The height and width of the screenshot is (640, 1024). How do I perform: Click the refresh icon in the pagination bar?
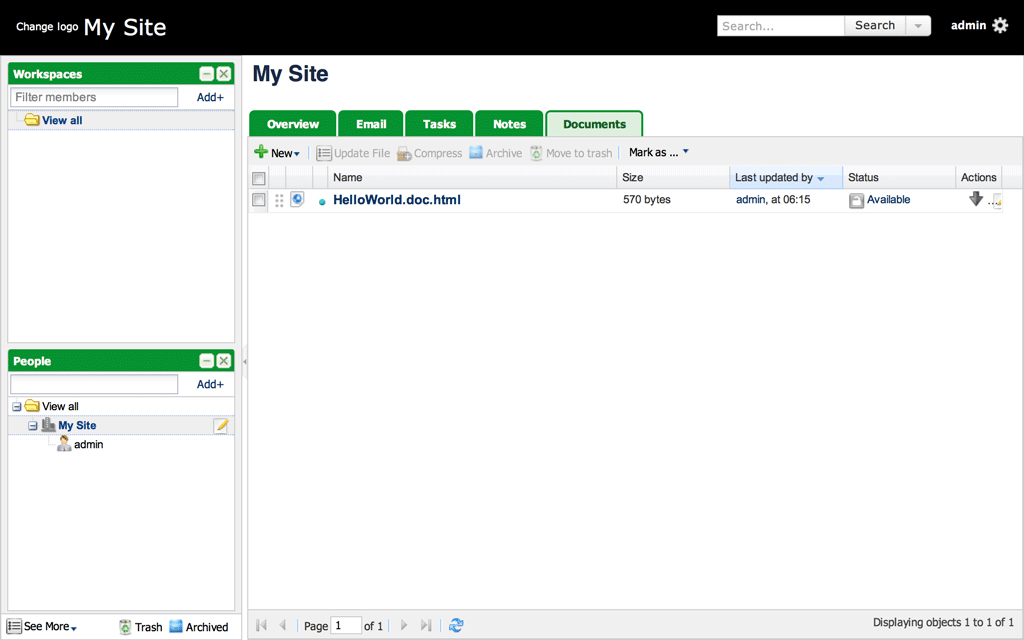(456, 625)
